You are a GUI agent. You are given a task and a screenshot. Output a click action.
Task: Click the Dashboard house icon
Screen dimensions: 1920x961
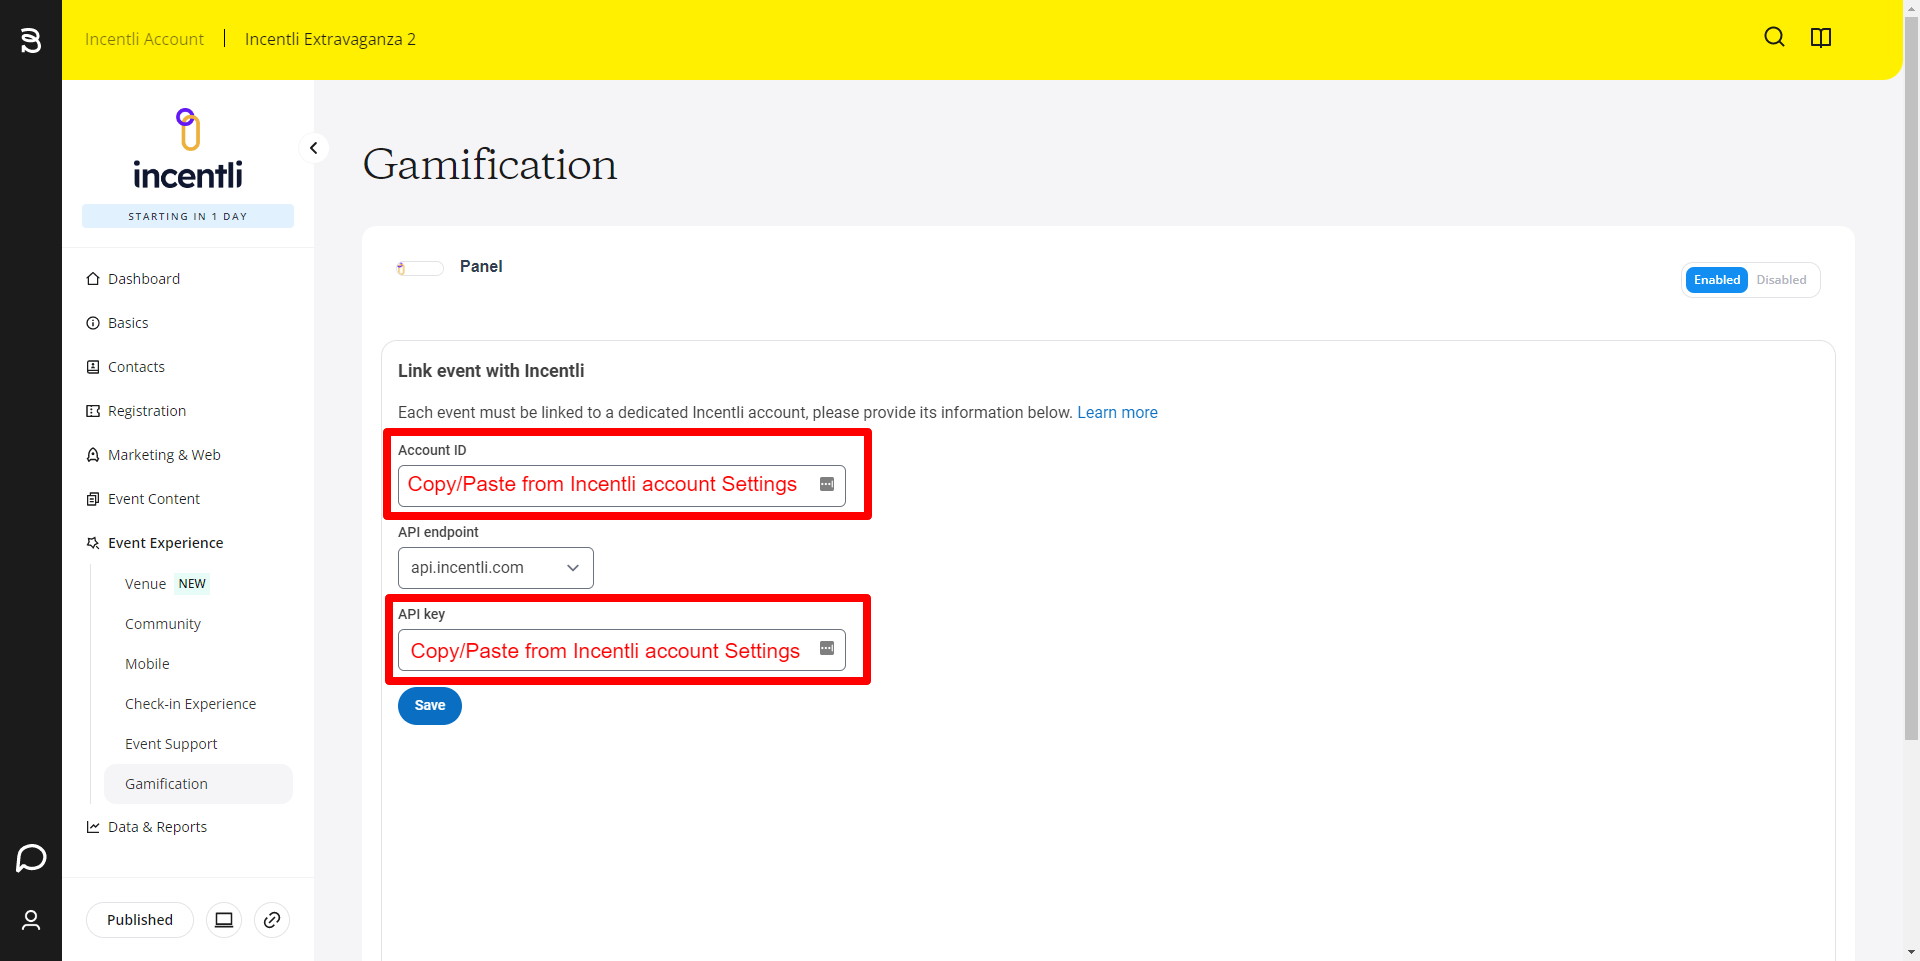click(x=93, y=279)
